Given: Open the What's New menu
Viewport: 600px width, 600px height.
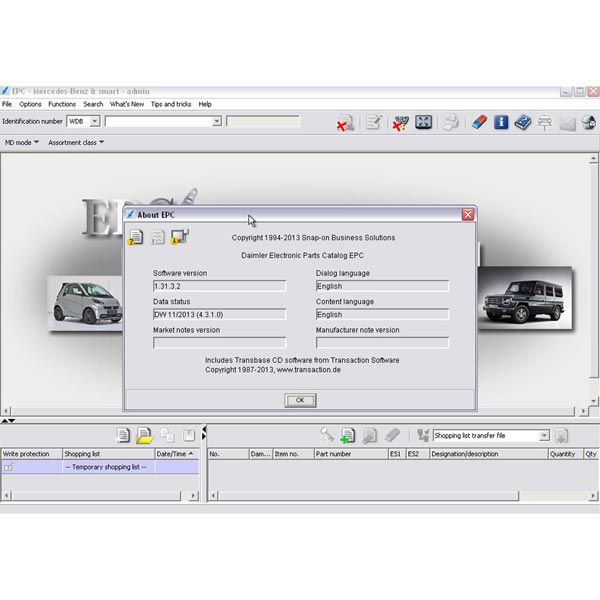Looking at the screenshot, I should 127,104.
